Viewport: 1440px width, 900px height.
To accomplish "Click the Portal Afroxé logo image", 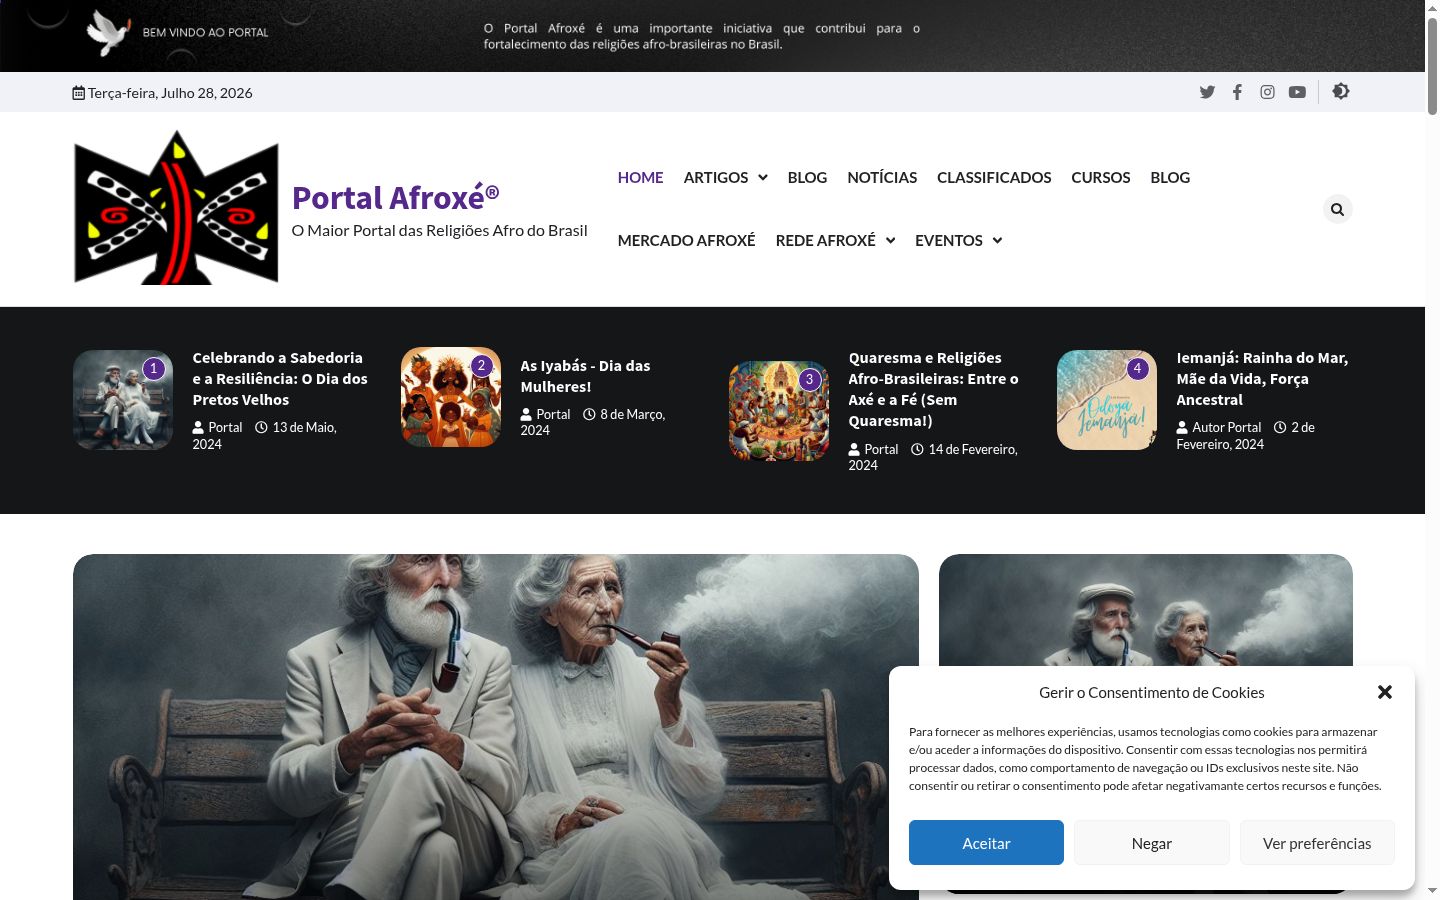I will coord(176,208).
